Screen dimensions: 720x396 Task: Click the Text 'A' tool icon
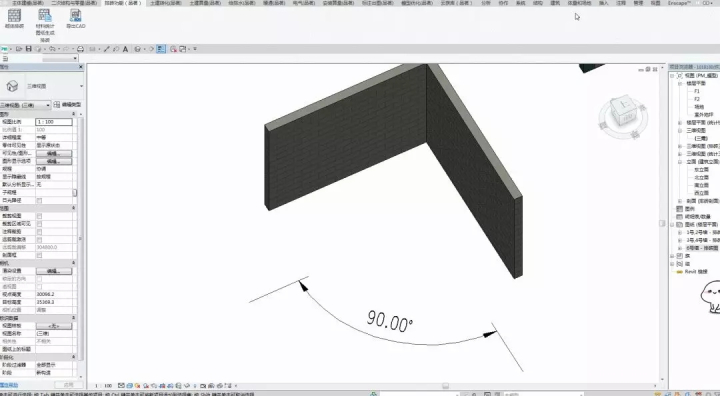click(x=125, y=49)
